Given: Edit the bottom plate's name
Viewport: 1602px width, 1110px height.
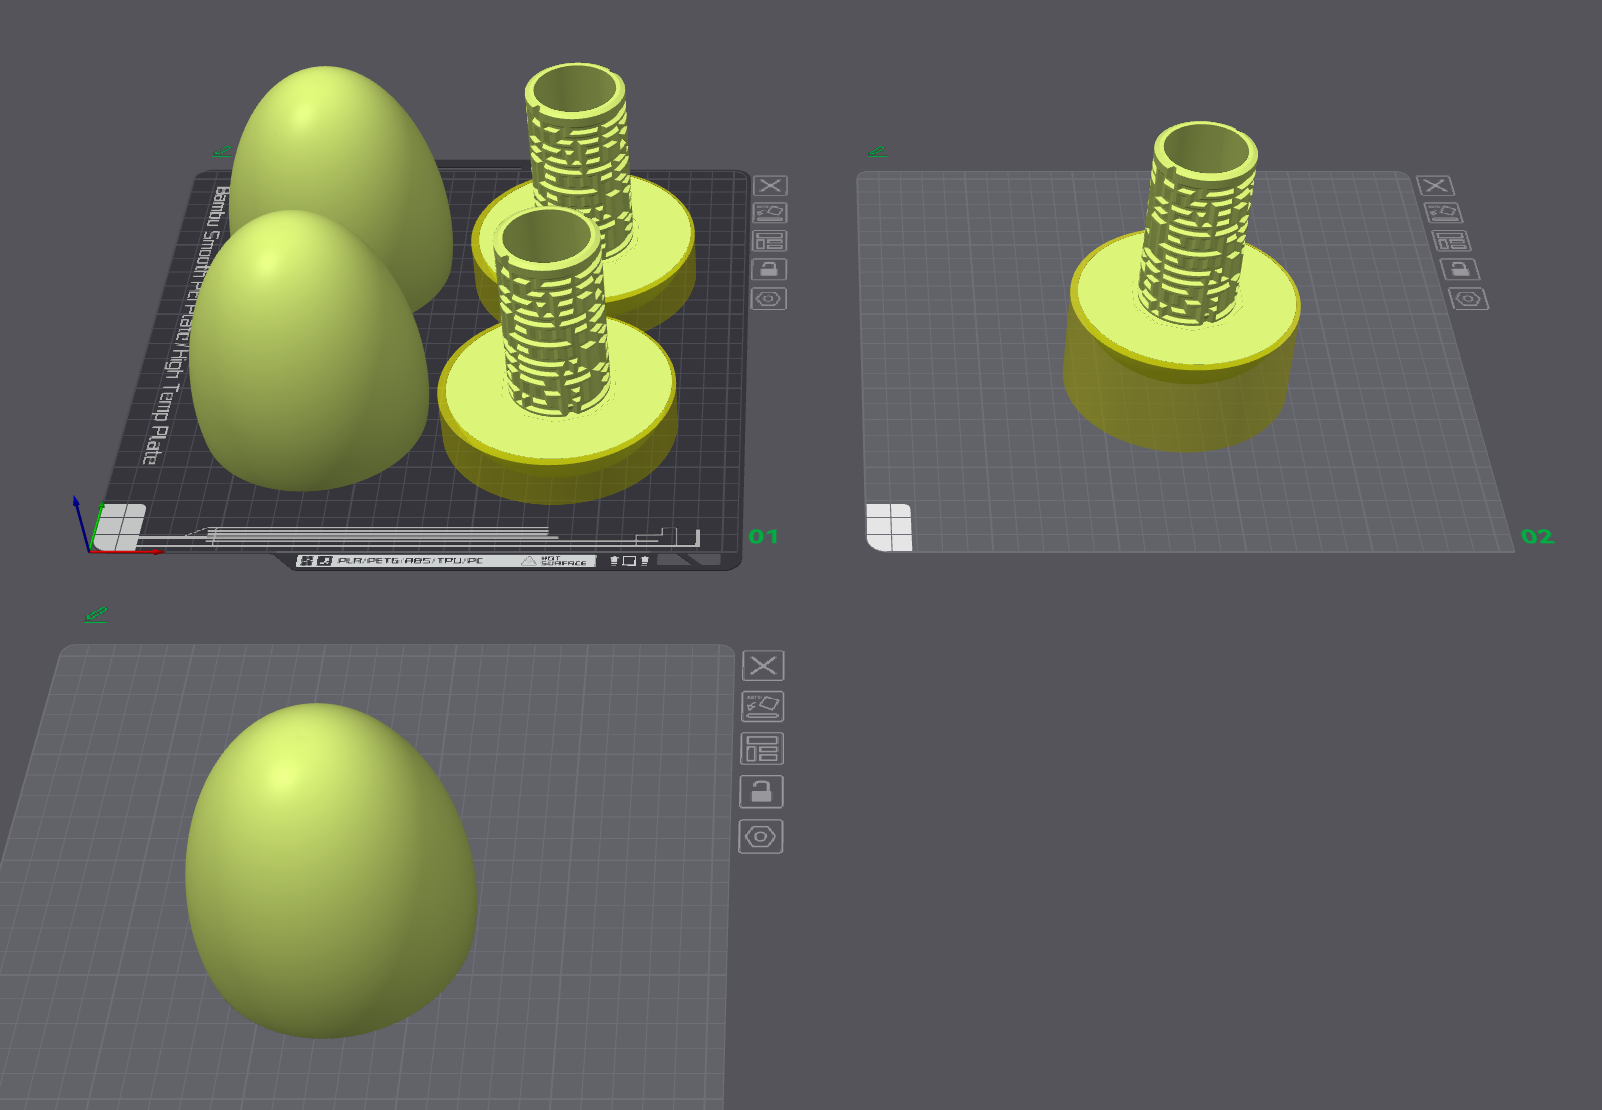Looking at the screenshot, I should 96,614.
